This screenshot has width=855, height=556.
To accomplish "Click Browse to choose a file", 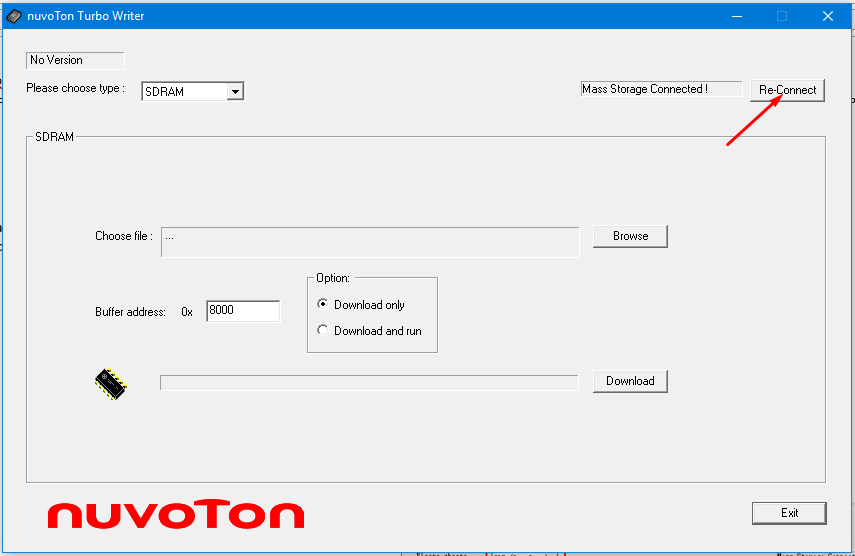I will tap(630, 236).
